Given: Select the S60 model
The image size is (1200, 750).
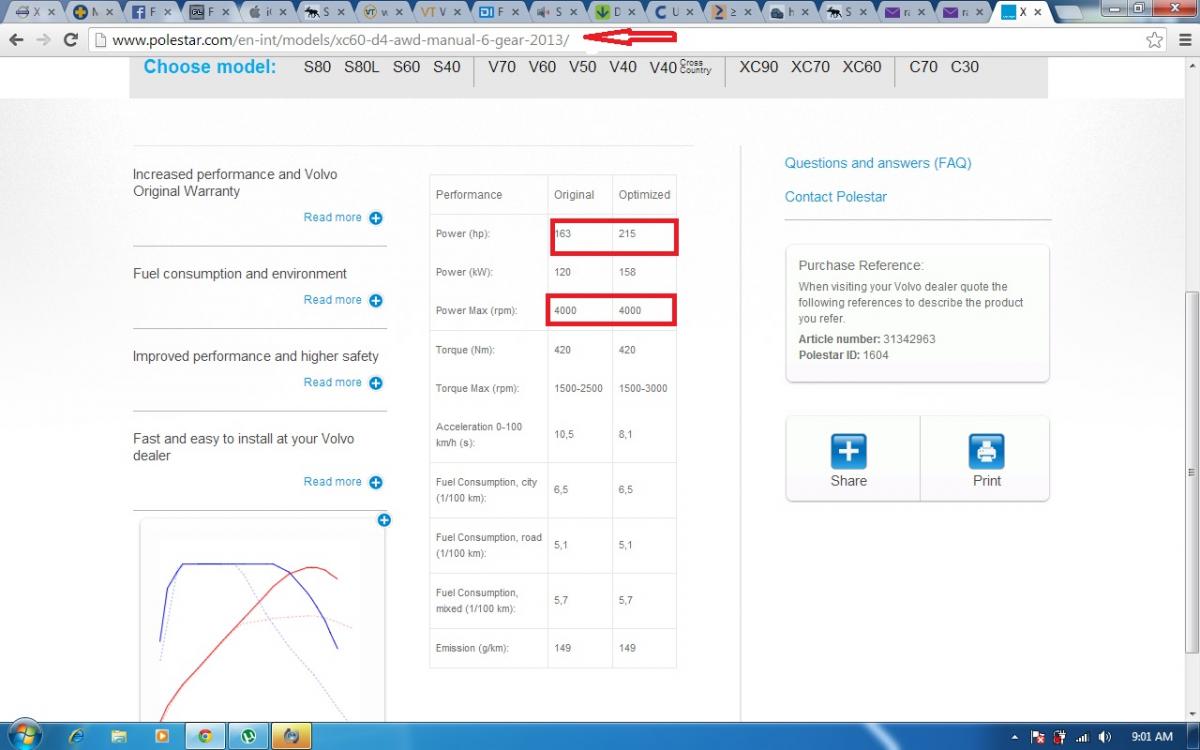Looking at the screenshot, I should [406, 67].
